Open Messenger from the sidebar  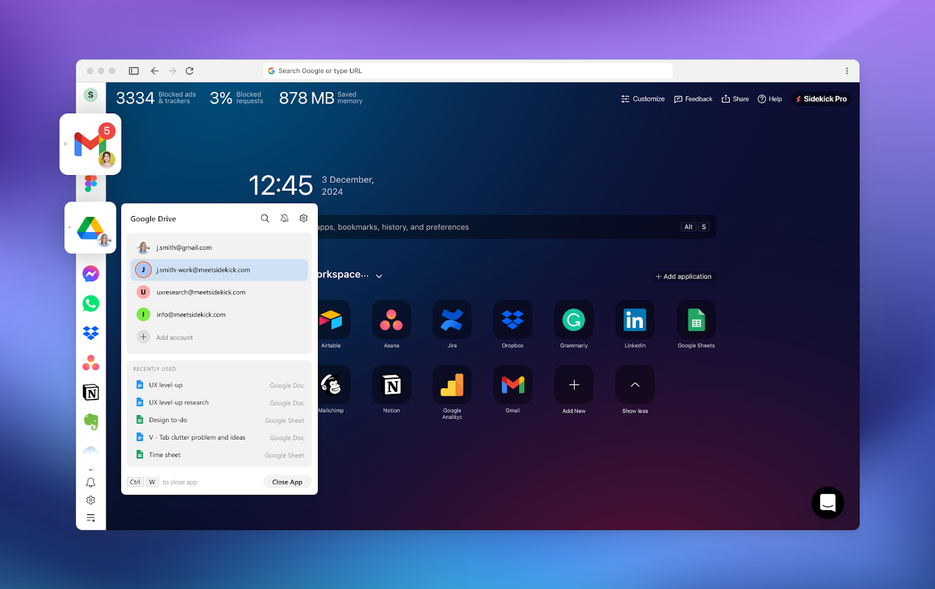pyautogui.click(x=90, y=272)
